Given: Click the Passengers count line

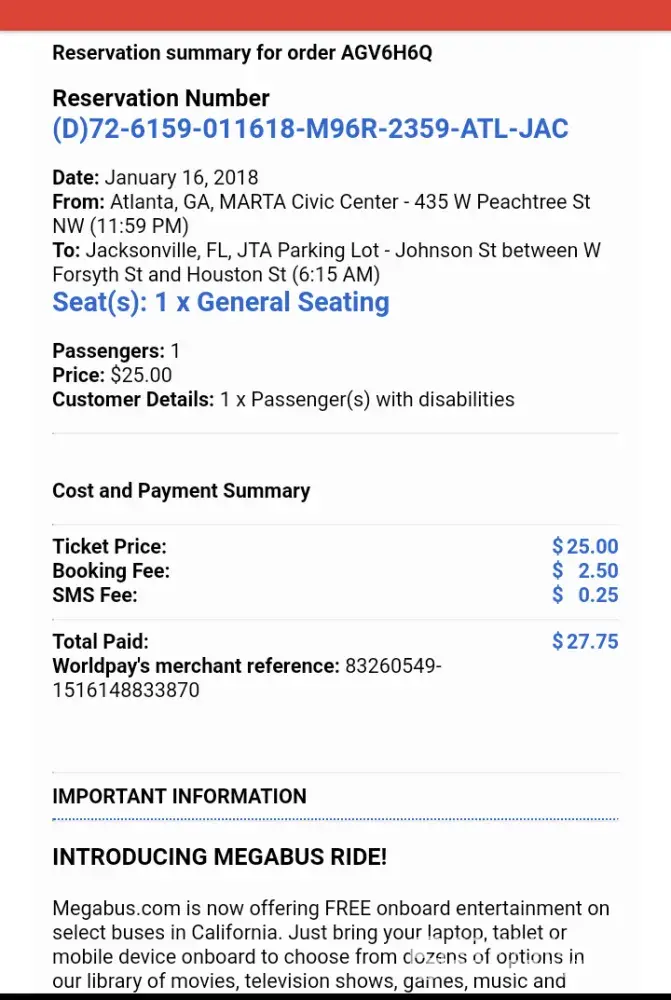Looking at the screenshot, I should point(116,351).
